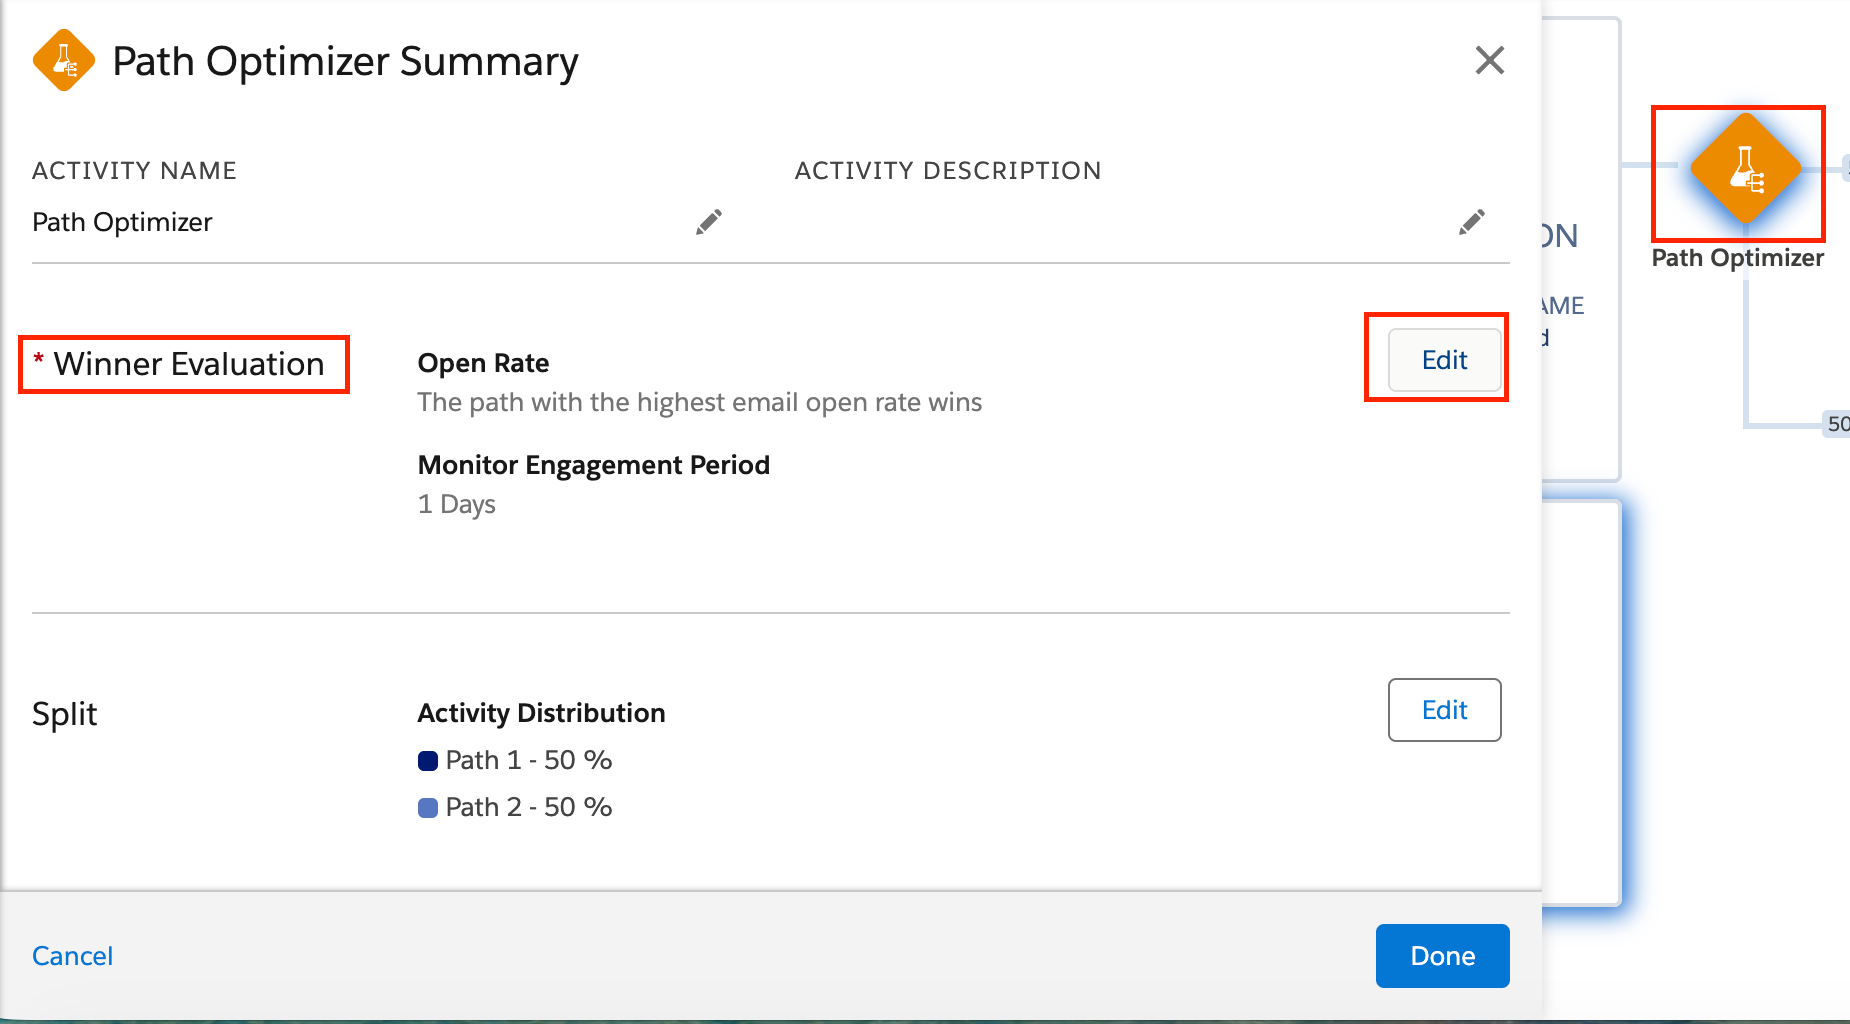The width and height of the screenshot is (1850, 1024).
Task: Close the Path Optimizer Summary dialog
Action: pyautogui.click(x=1490, y=60)
